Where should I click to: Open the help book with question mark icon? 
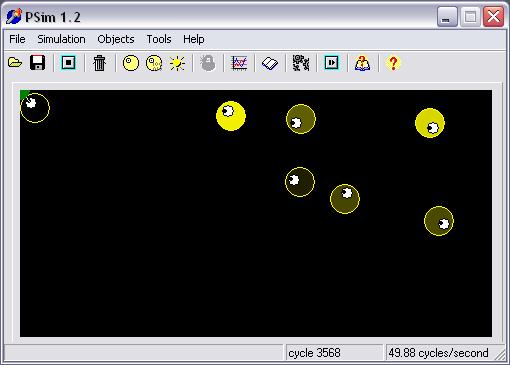tap(362, 63)
